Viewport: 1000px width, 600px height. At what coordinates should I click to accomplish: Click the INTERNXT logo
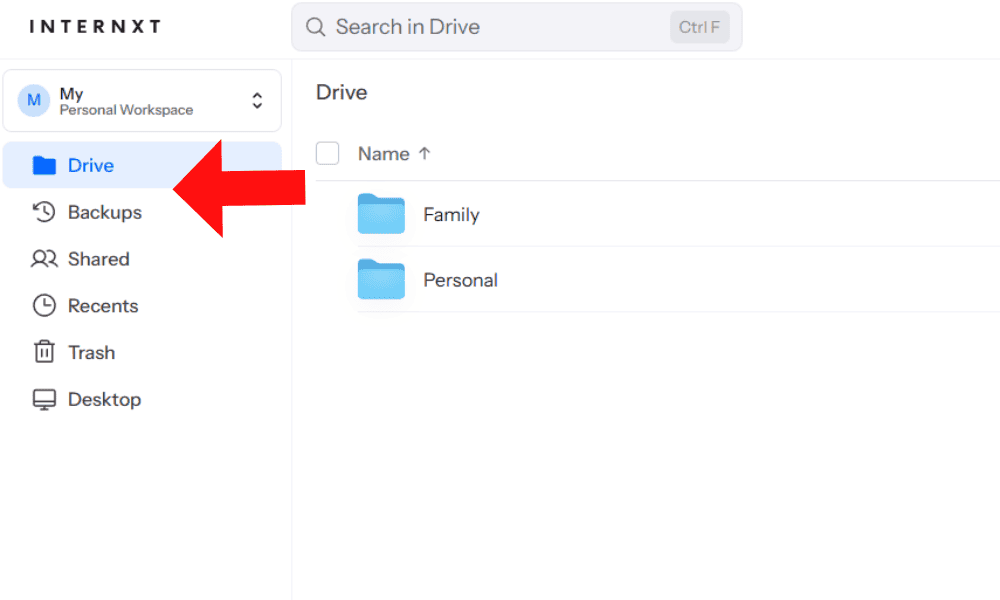tap(95, 27)
